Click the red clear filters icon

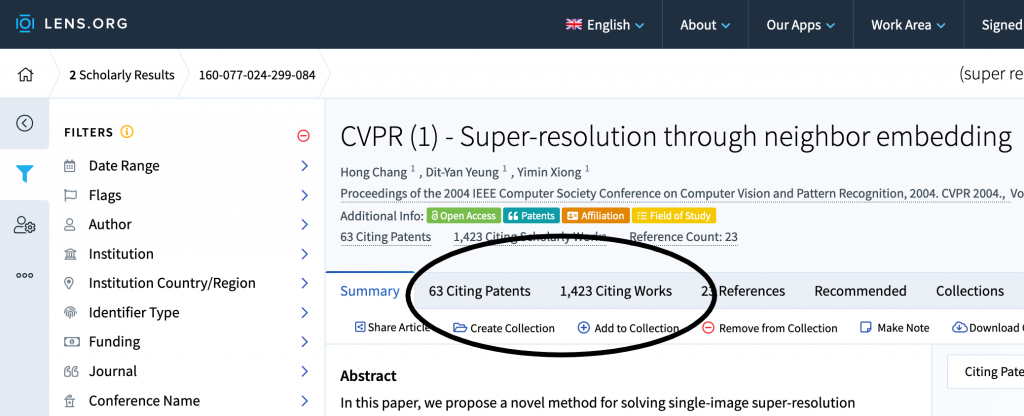coord(304,135)
